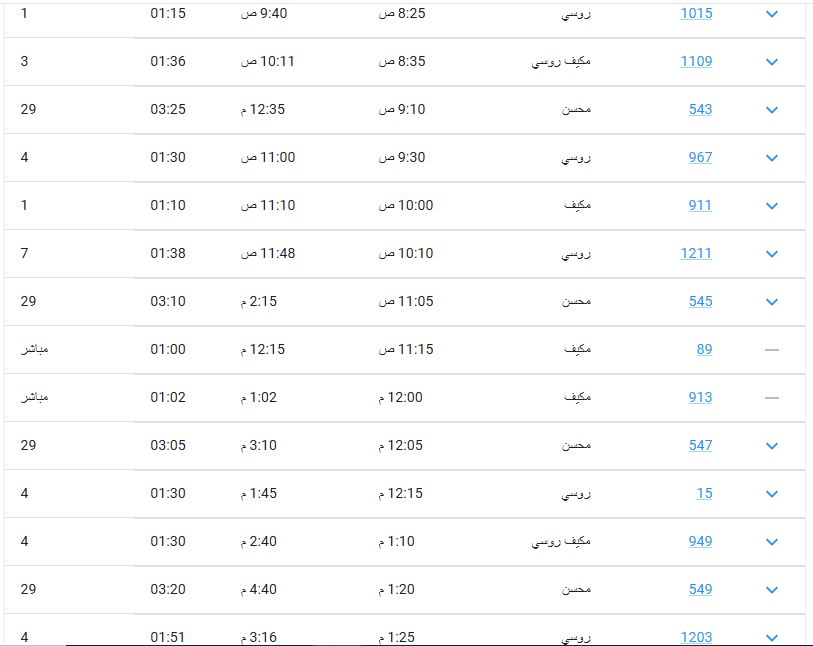The height and width of the screenshot is (646, 813).
Task: Open train number 1015 link
Action: pos(696,13)
